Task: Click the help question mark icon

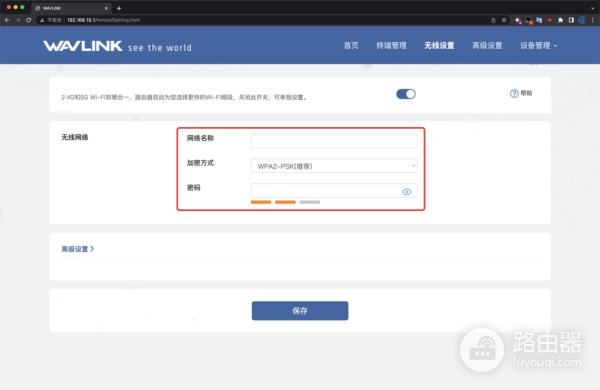Action: 514,93
